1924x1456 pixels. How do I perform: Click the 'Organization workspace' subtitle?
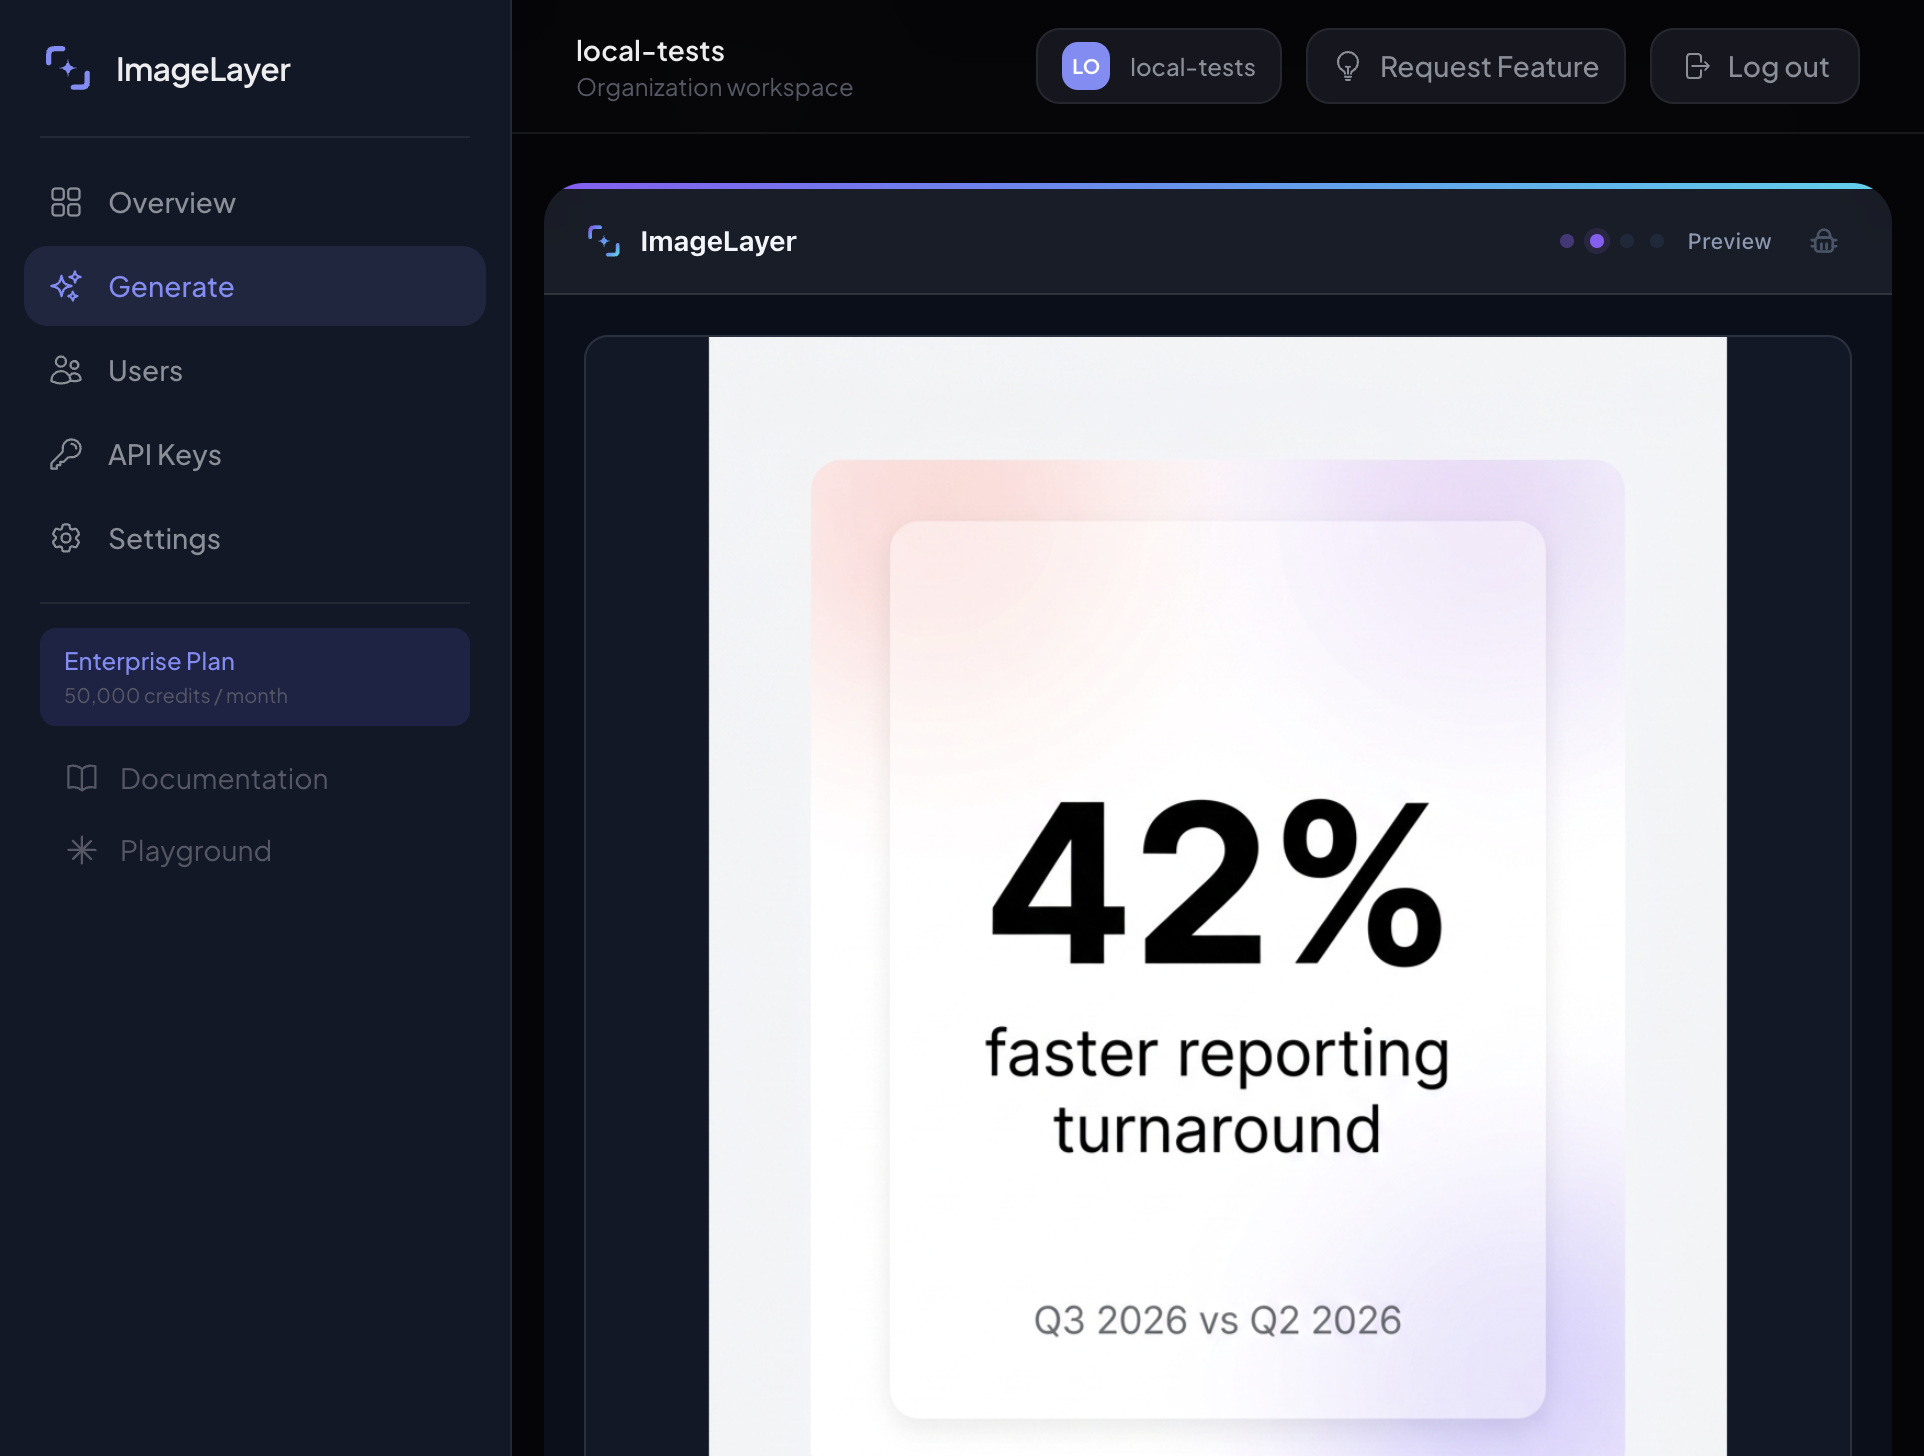pyautogui.click(x=715, y=88)
